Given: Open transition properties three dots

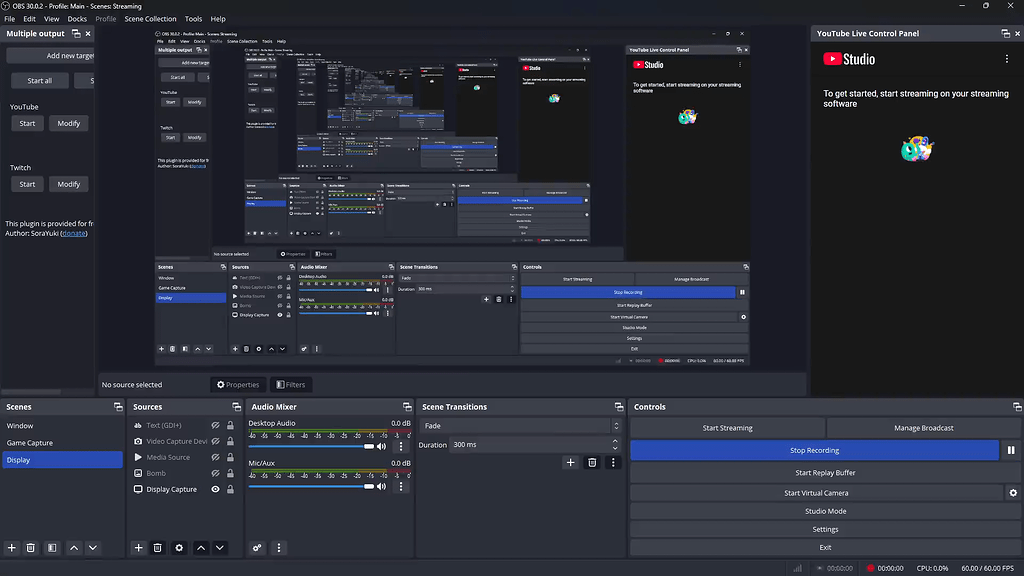Looking at the screenshot, I should pyautogui.click(x=613, y=462).
